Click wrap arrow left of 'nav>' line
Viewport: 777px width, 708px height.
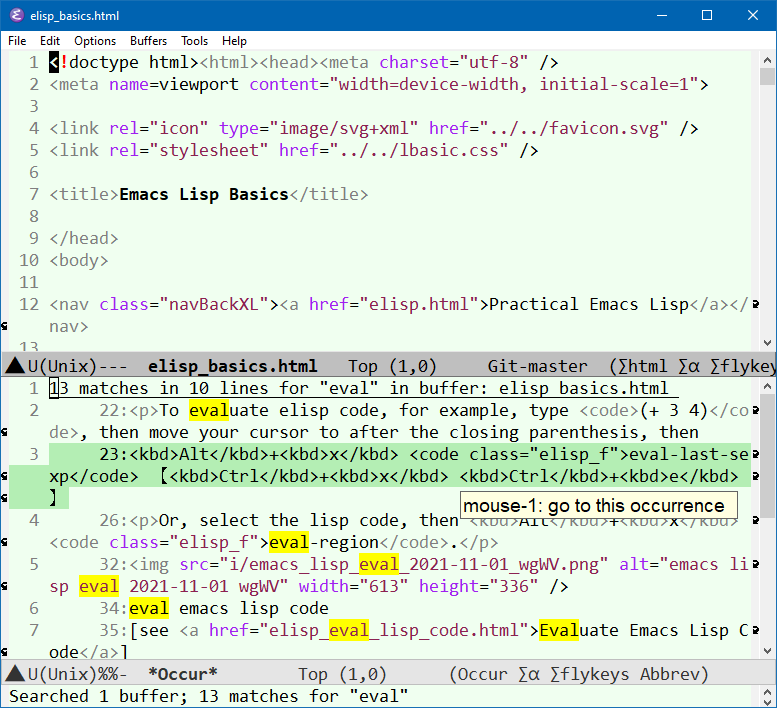pyautogui.click(x=4, y=326)
